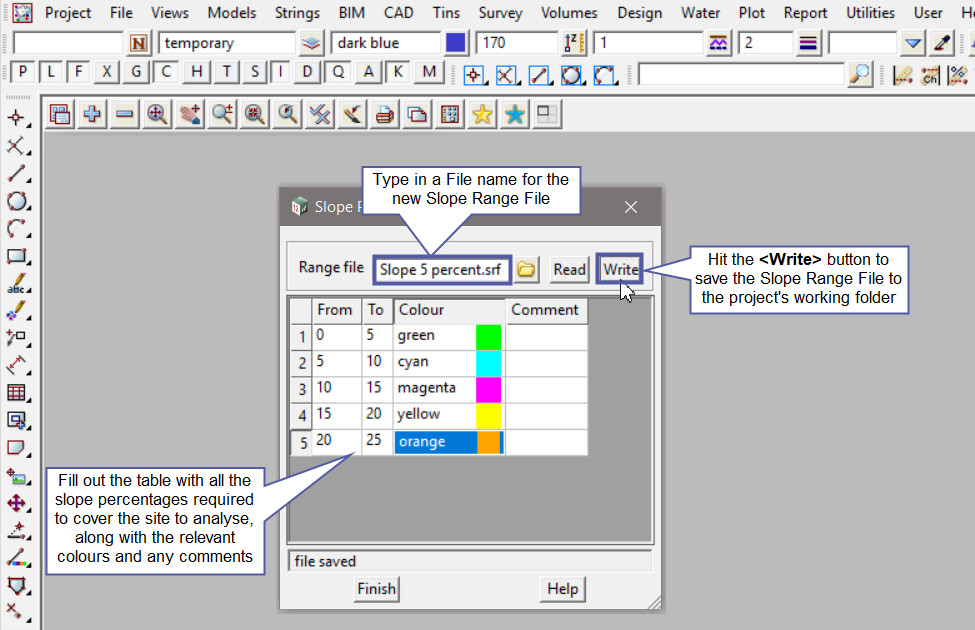This screenshot has width=975, height=630.
Task: Click the blue star icon in view toolbar
Action: coord(514,114)
